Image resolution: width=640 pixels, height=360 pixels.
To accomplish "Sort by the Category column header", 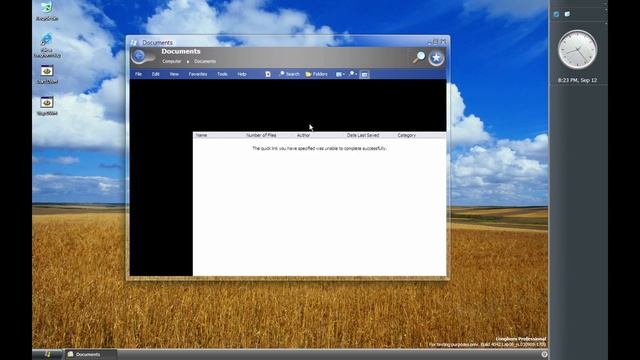I will [x=407, y=135].
